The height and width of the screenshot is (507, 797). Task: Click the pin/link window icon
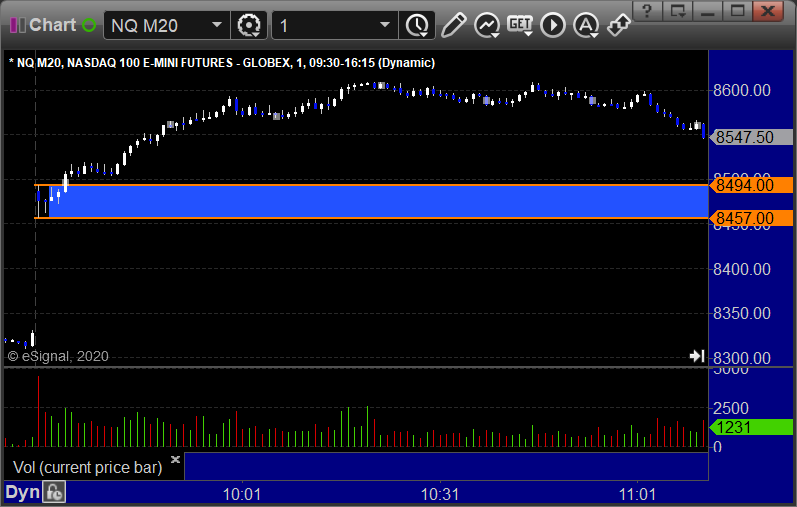[619, 25]
